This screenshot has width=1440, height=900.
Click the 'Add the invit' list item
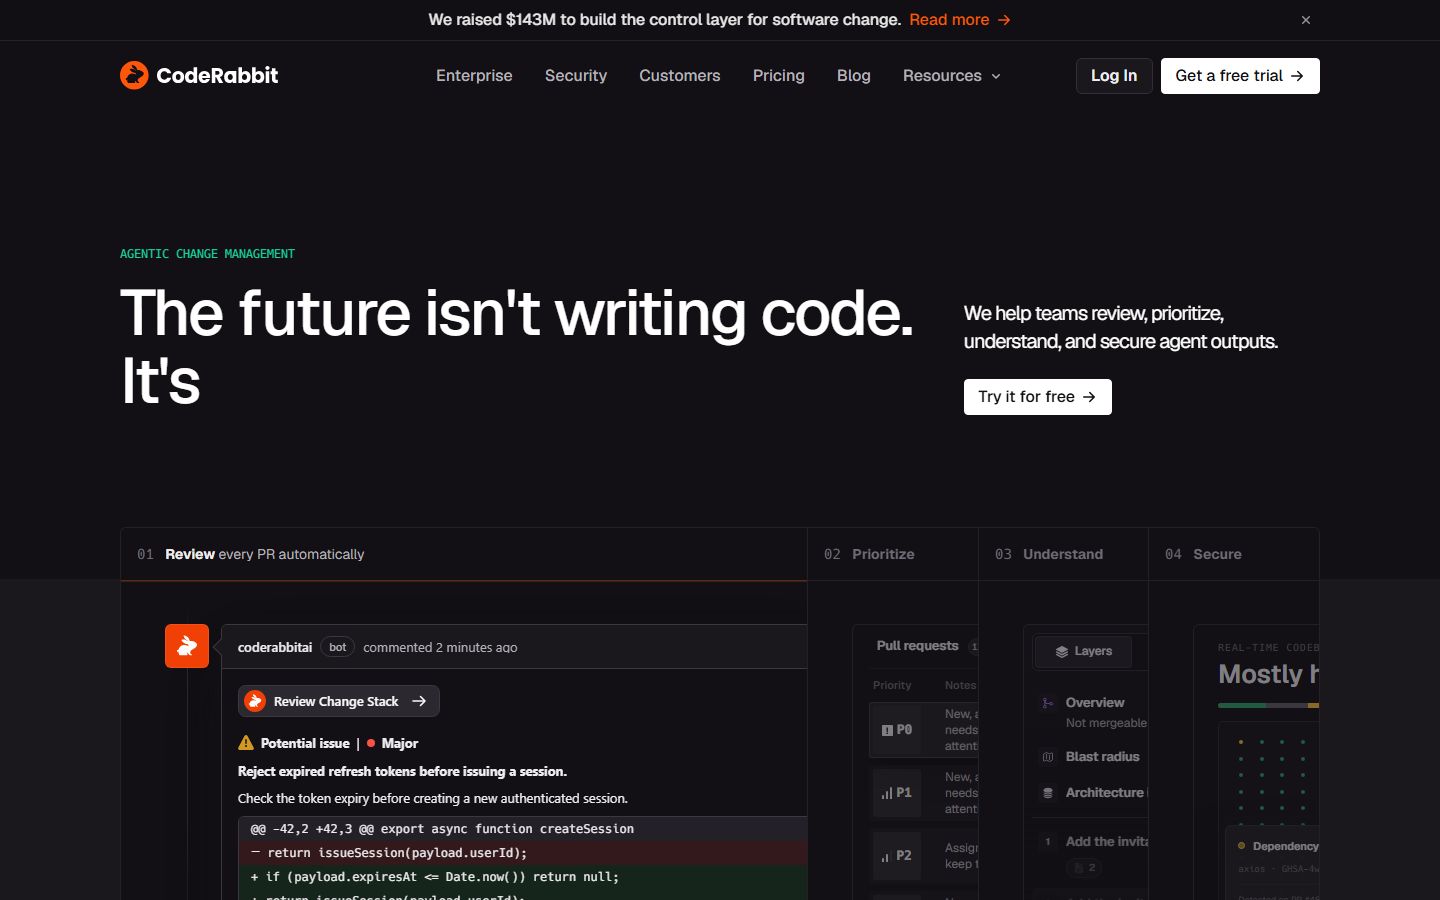1106,841
